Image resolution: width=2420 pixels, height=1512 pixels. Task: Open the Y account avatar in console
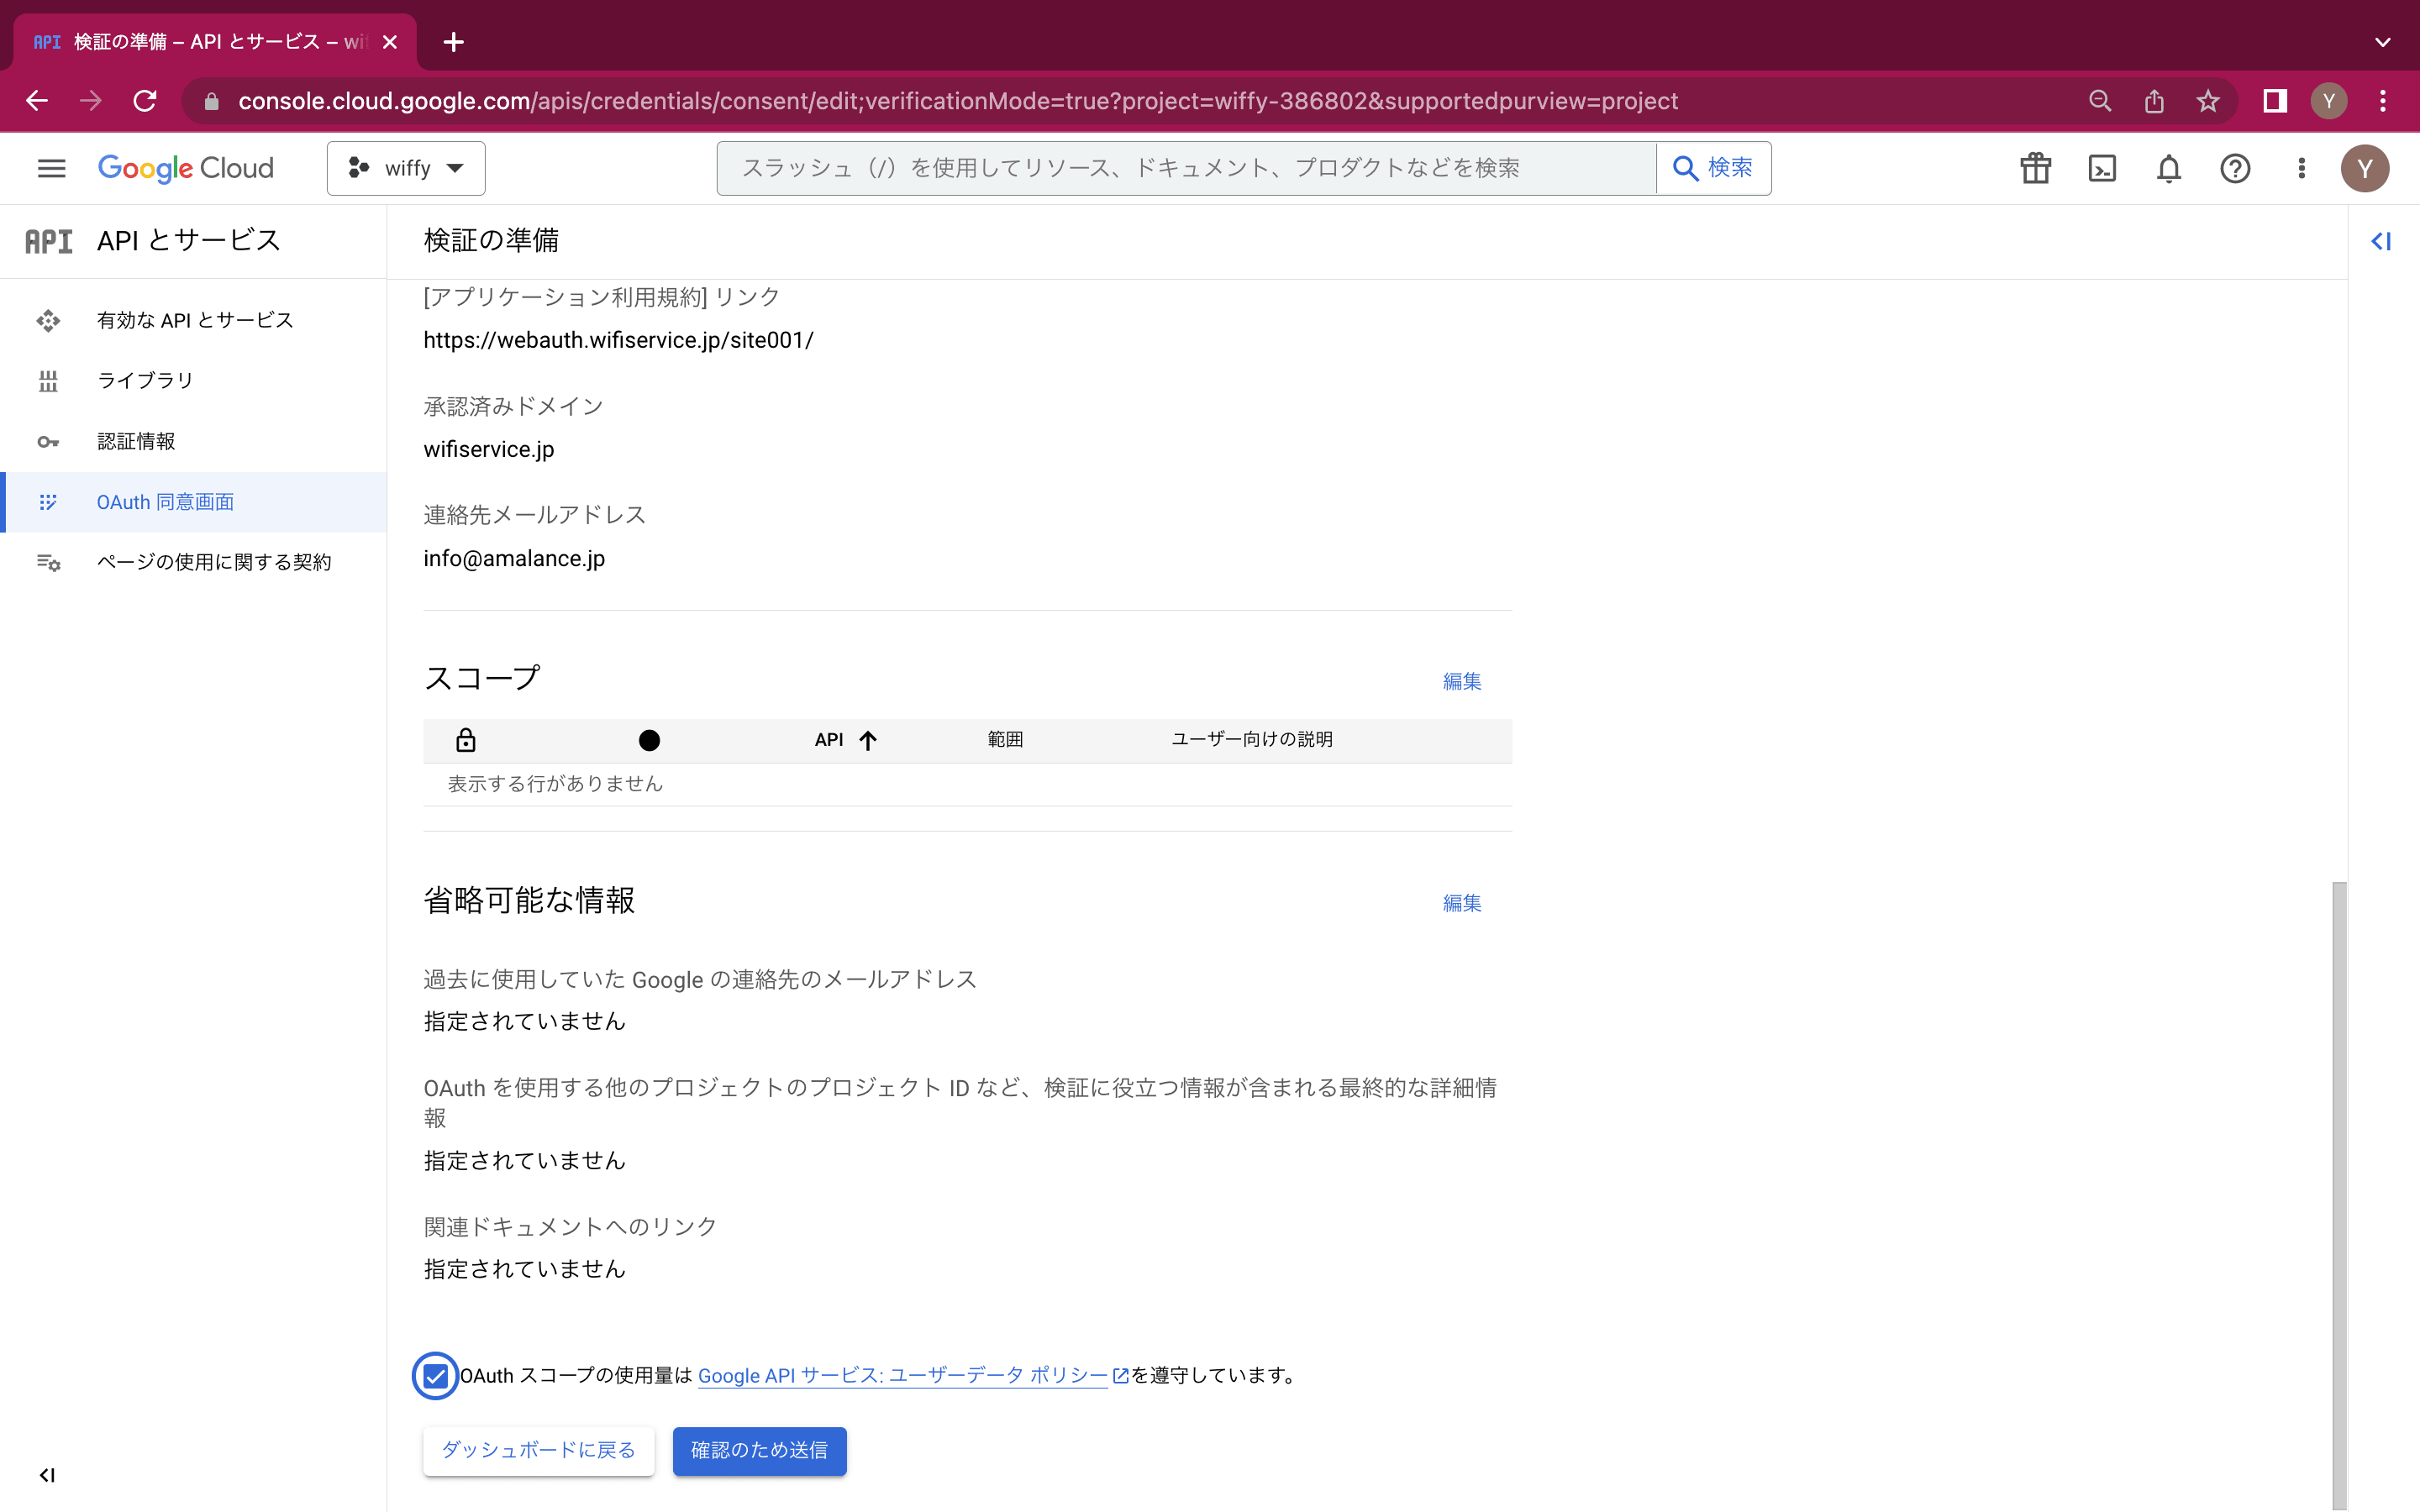[x=2364, y=168]
